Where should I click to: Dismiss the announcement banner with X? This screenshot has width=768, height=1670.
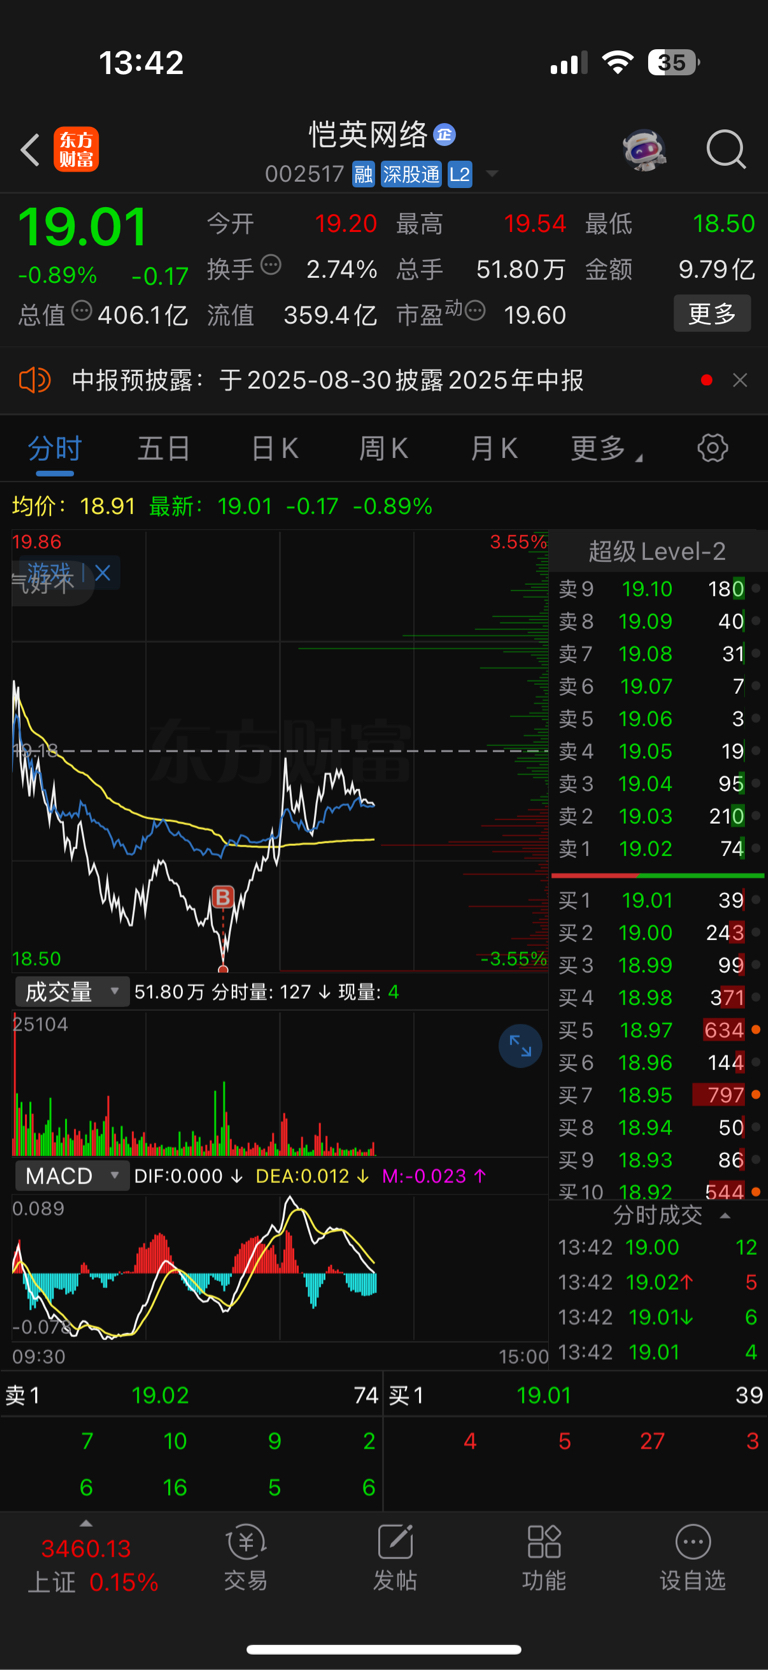pyautogui.click(x=740, y=380)
